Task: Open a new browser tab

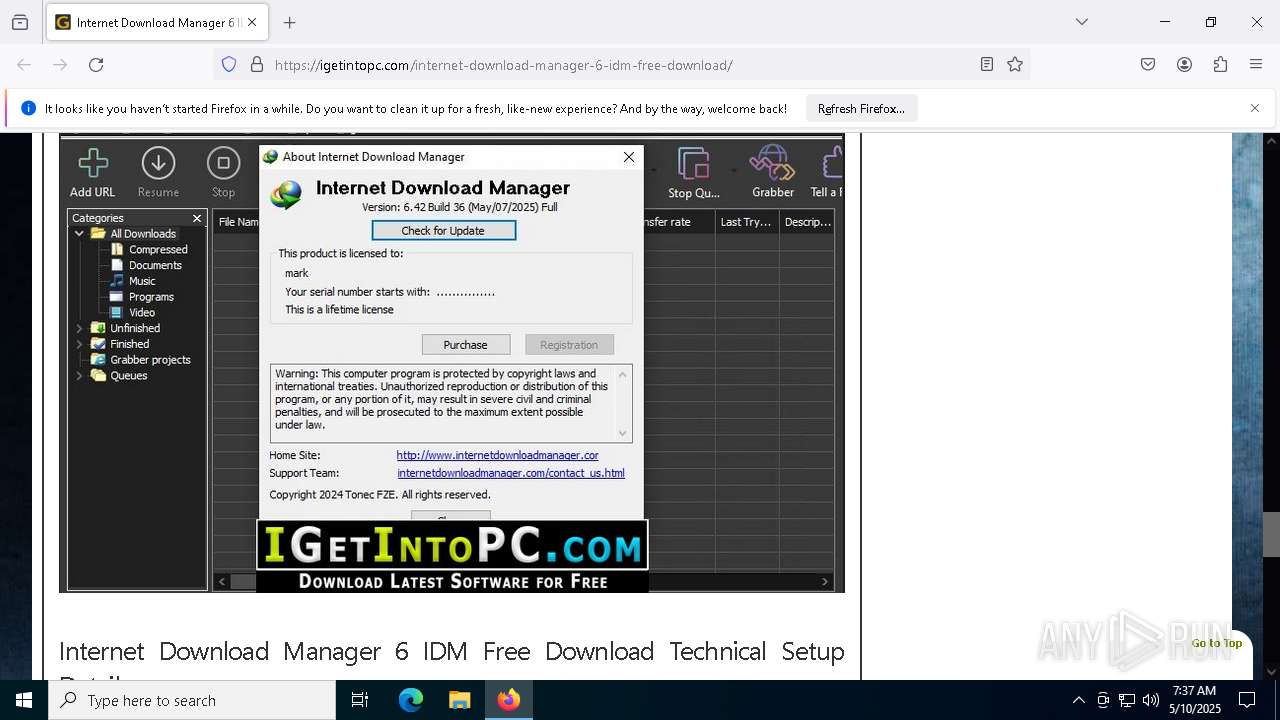Action: tap(289, 22)
